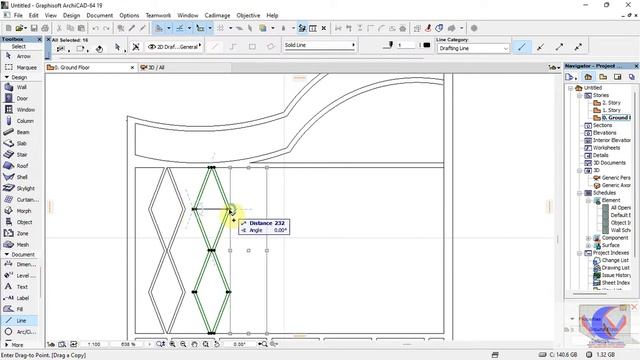Click the line pen color swatch
The height and width of the screenshot is (360, 640).
tap(427, 45)
